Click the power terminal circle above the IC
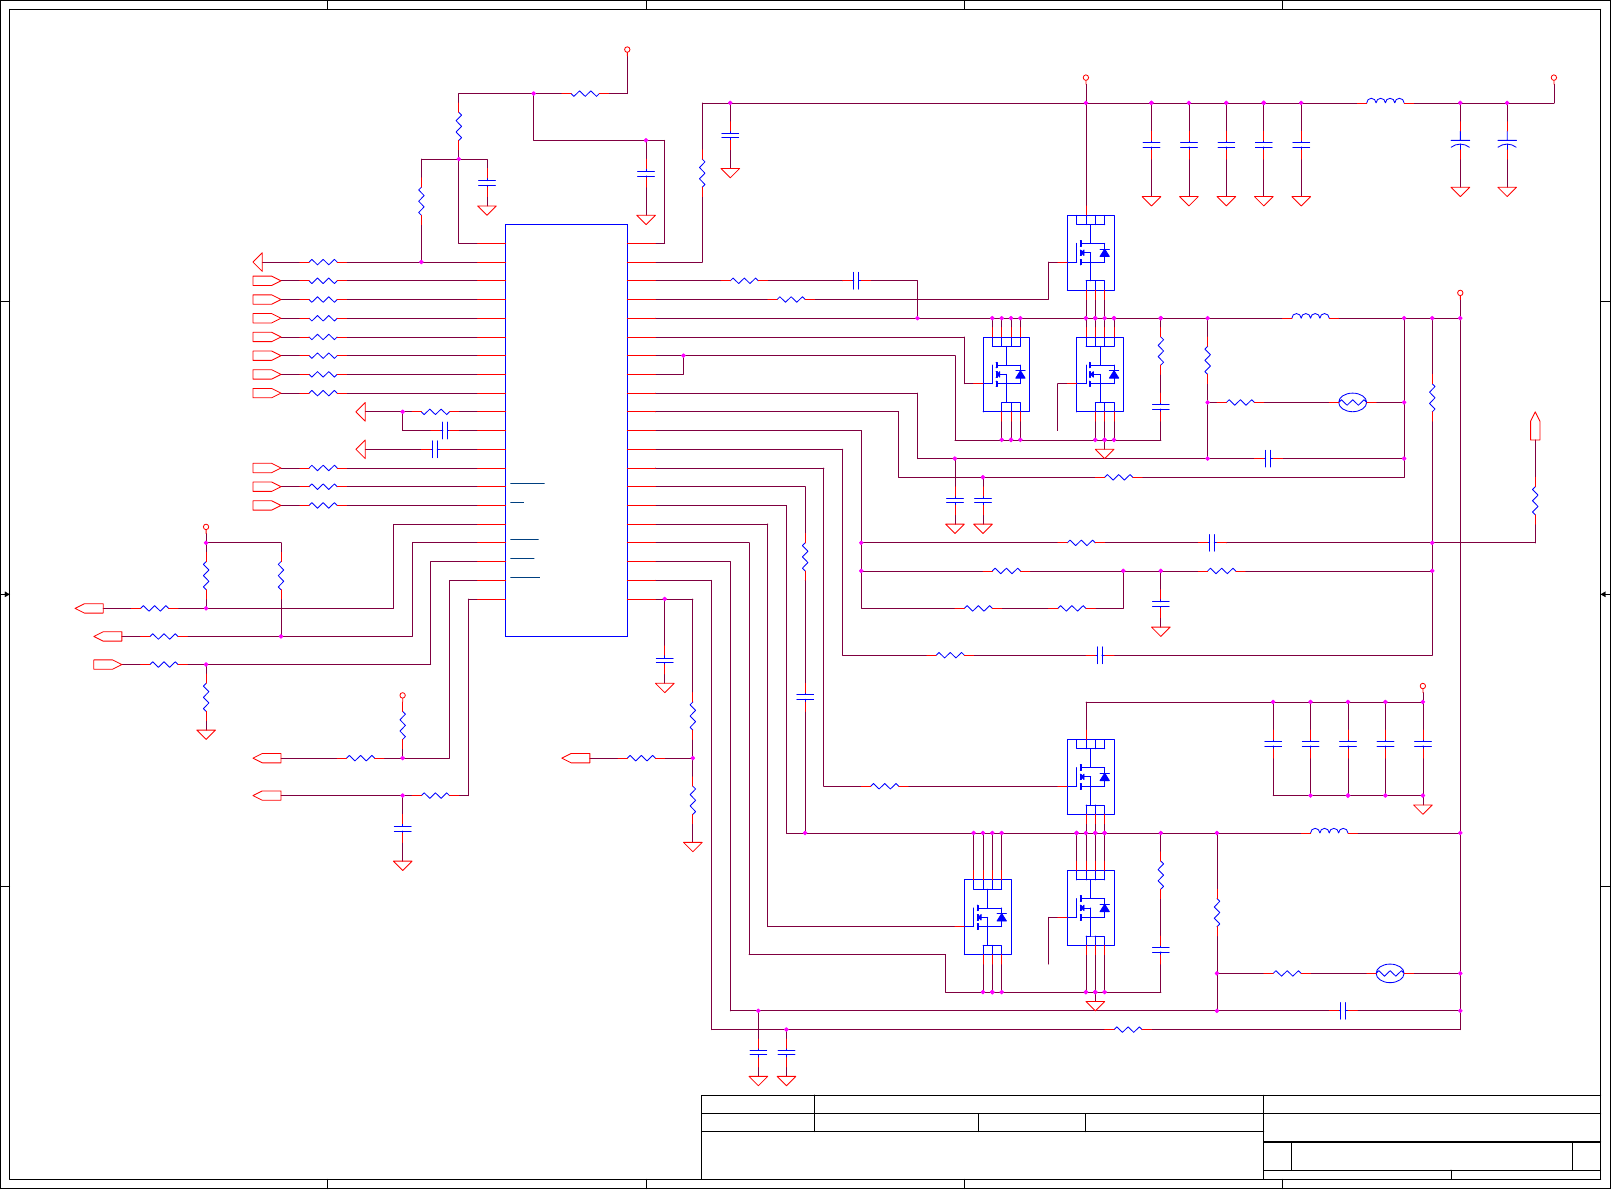1611x1190 pixels. (x=627, y=49)
